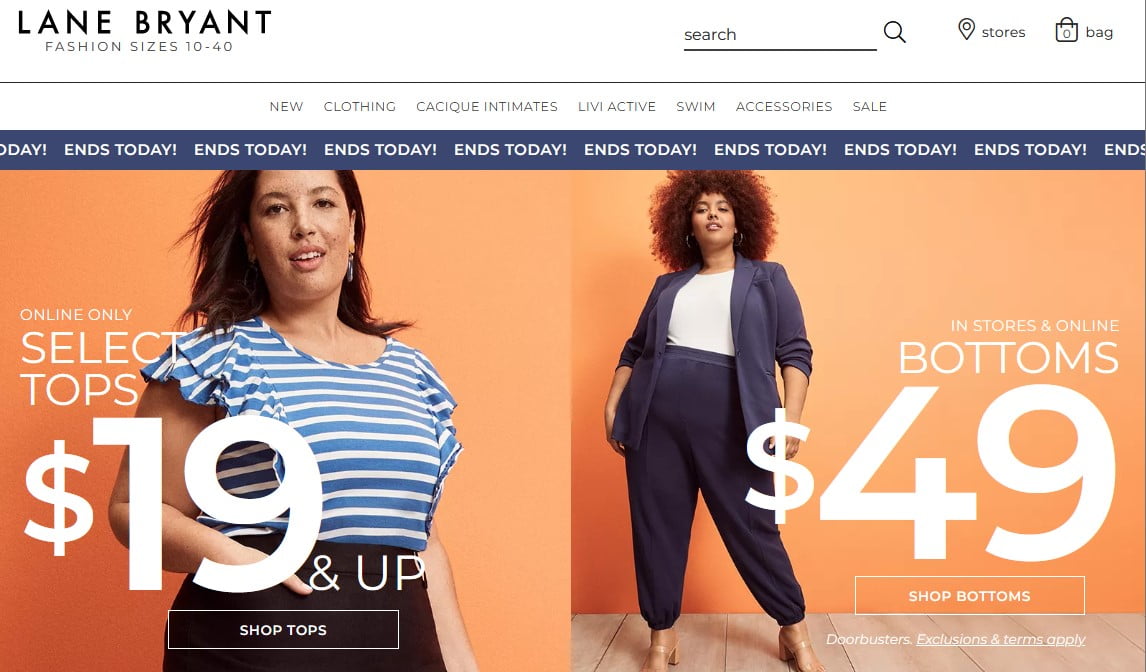The width and height of the screenshot is (1146, 672).
Task: Click the bag text link
Action: 1099,32
